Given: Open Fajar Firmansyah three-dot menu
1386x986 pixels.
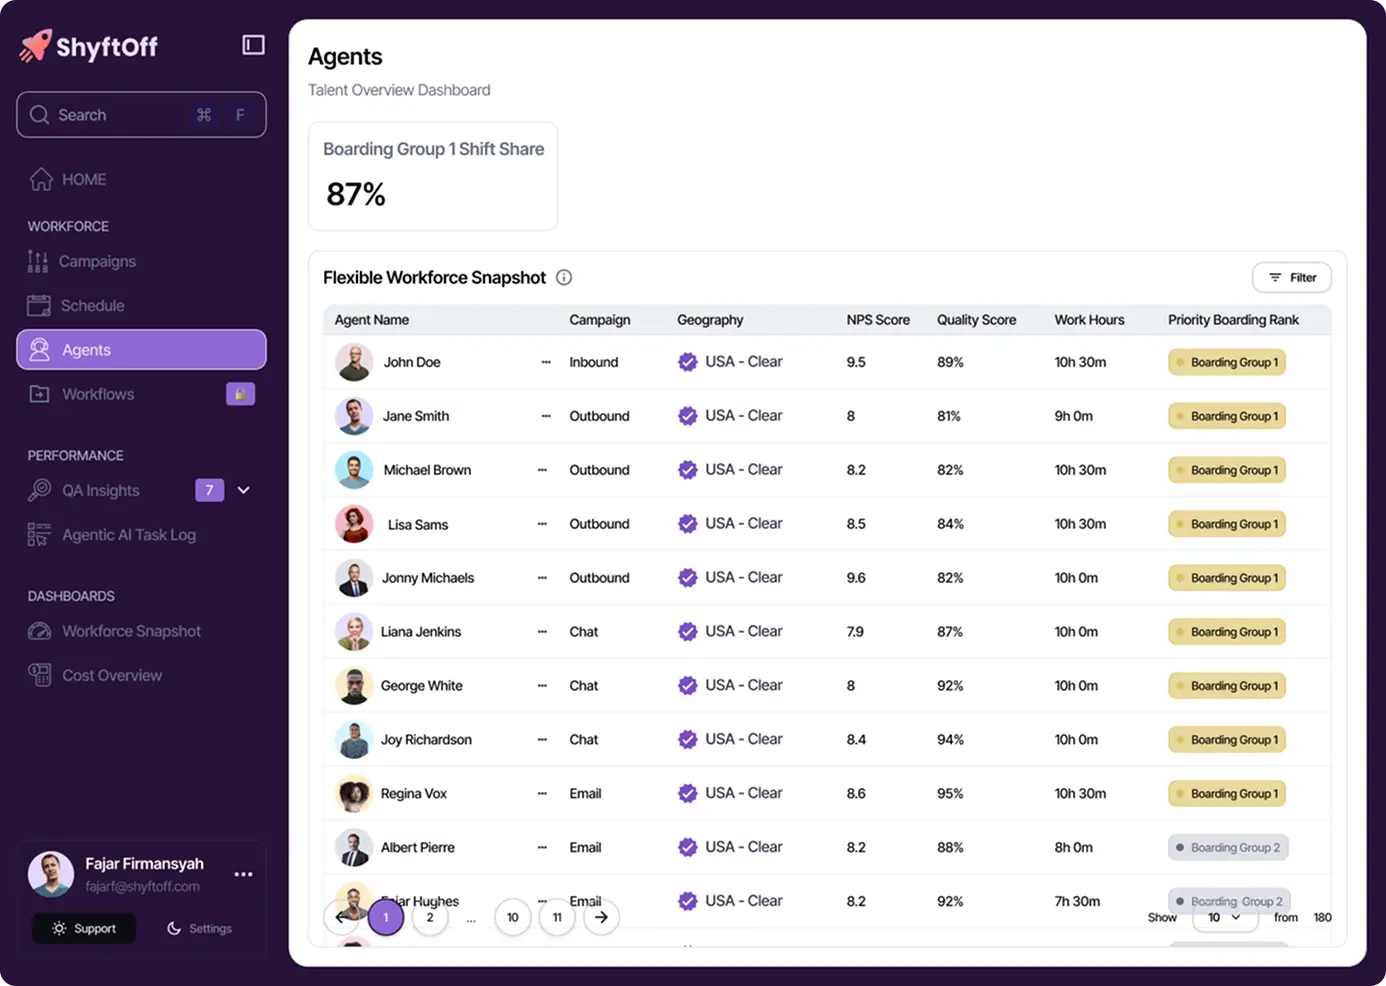Looking at the screenshot, I should point(243,874).
